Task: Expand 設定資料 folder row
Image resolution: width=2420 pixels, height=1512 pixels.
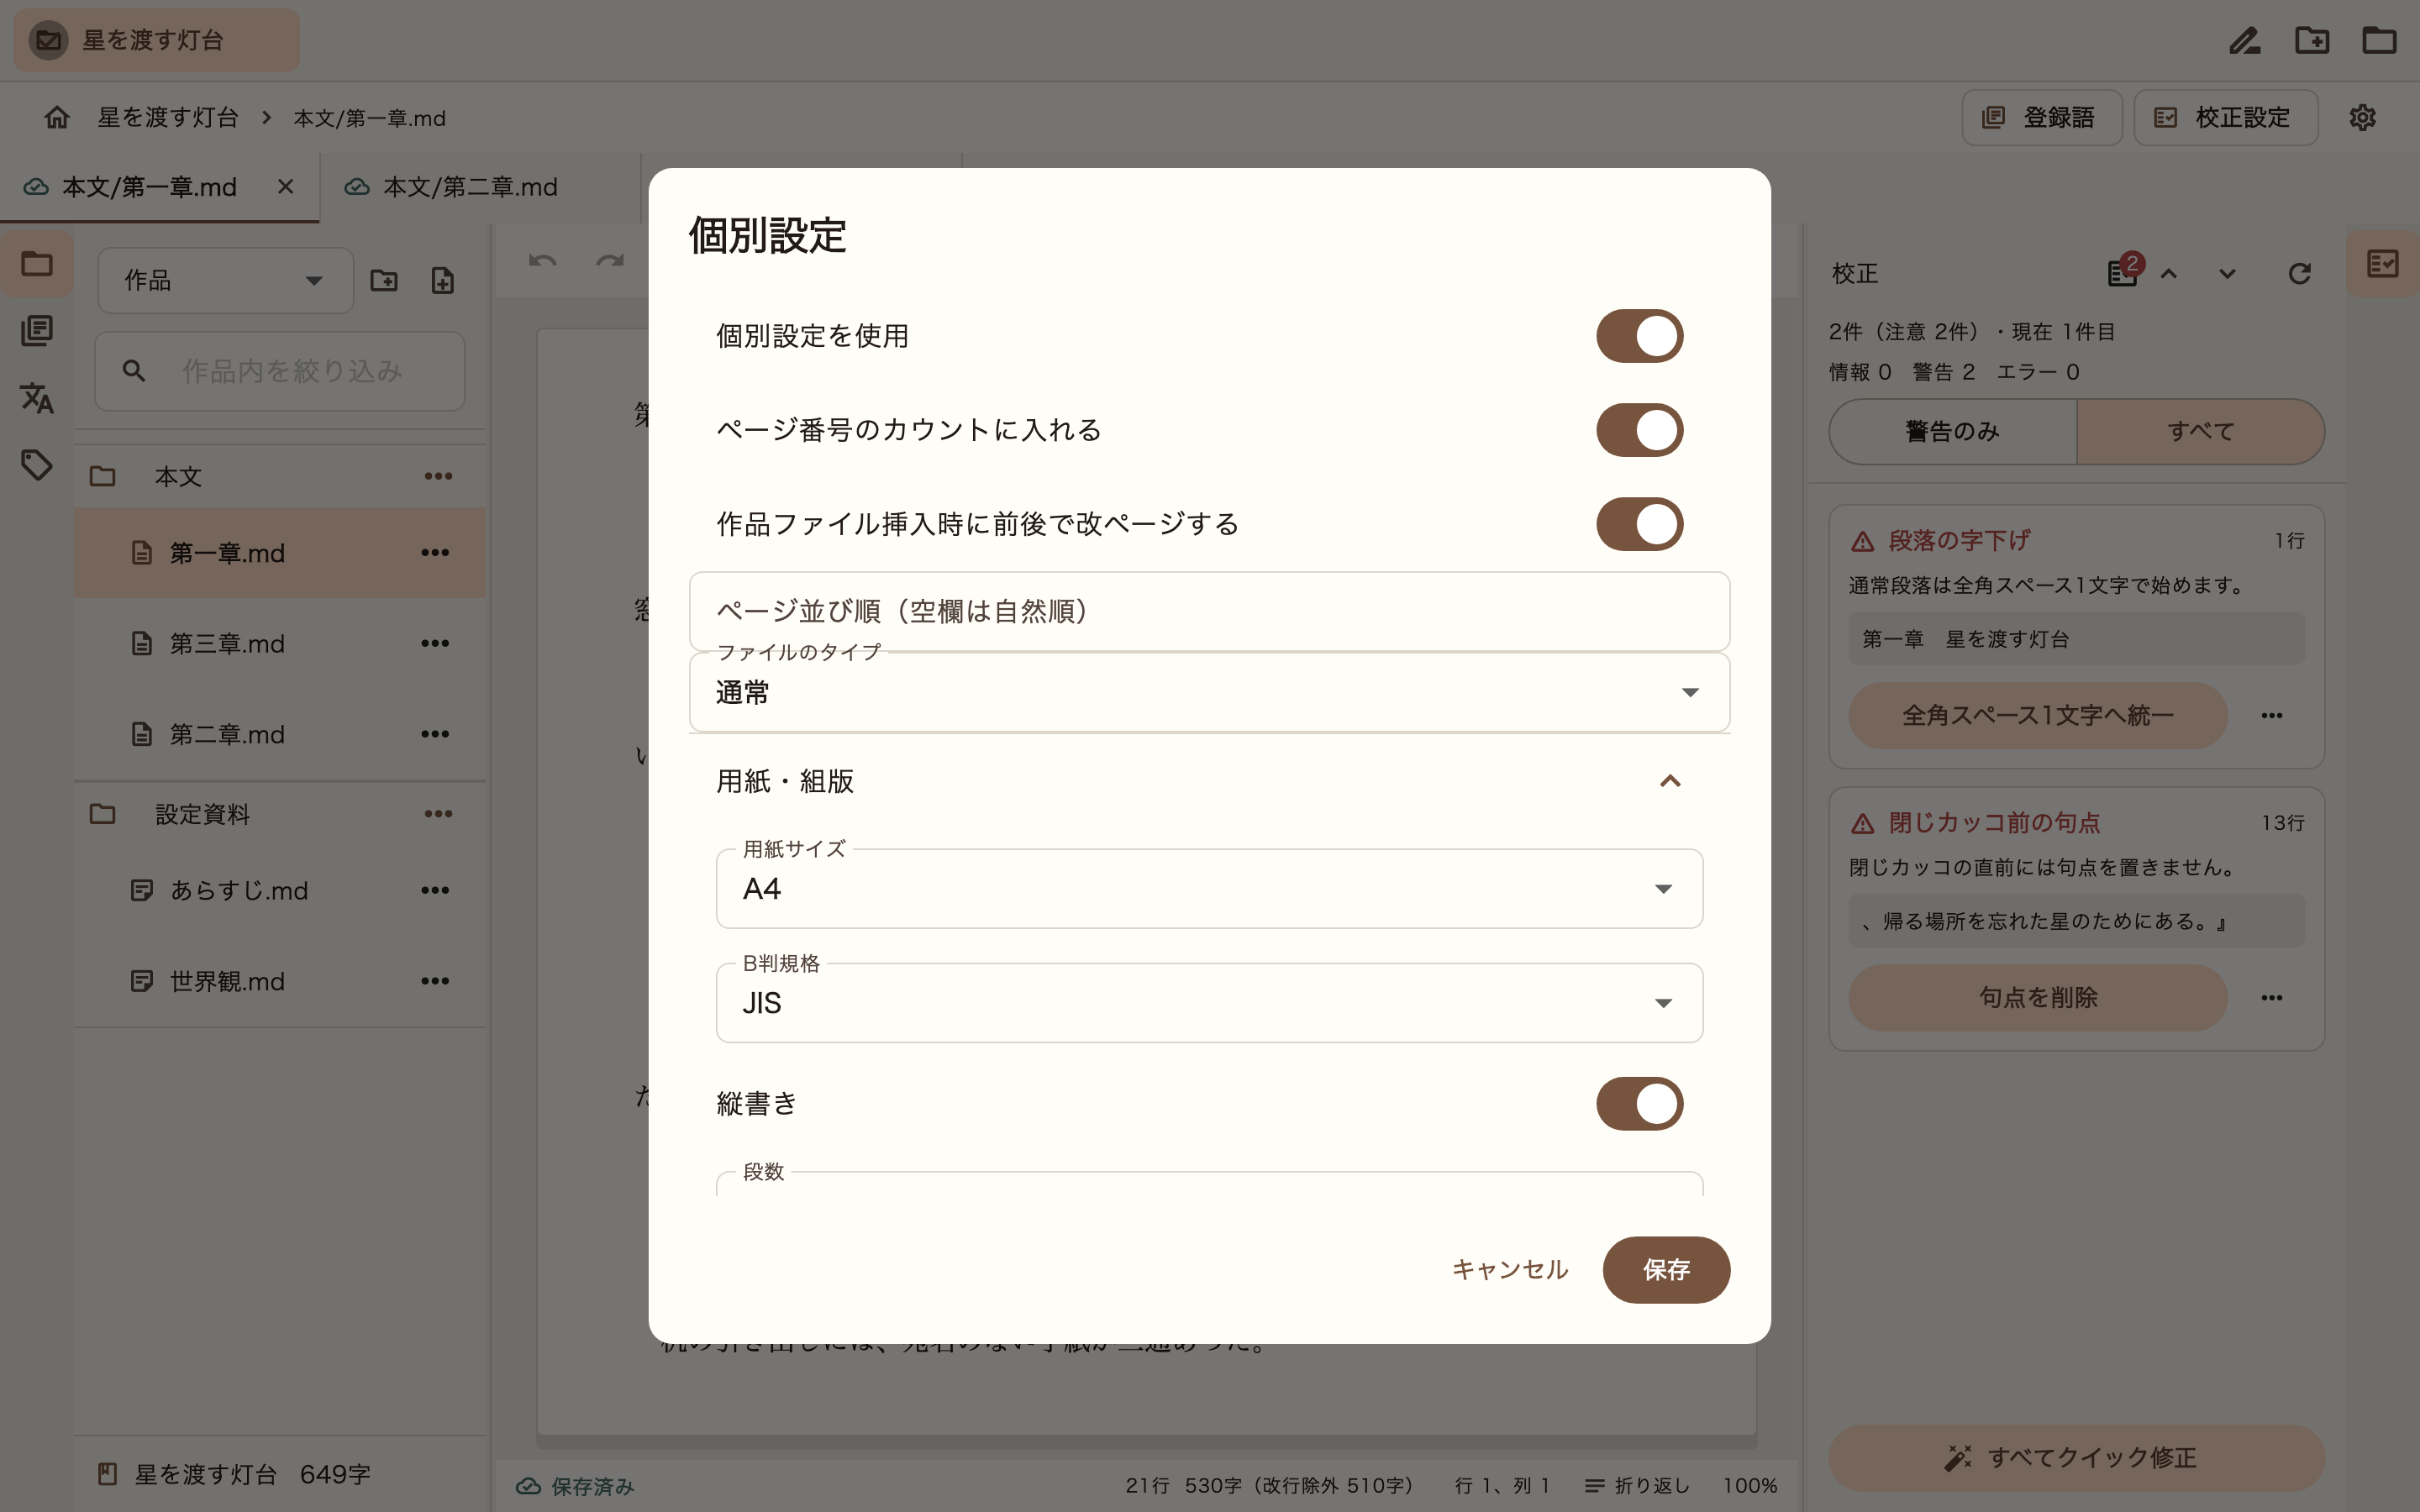Action: point(280,814)
